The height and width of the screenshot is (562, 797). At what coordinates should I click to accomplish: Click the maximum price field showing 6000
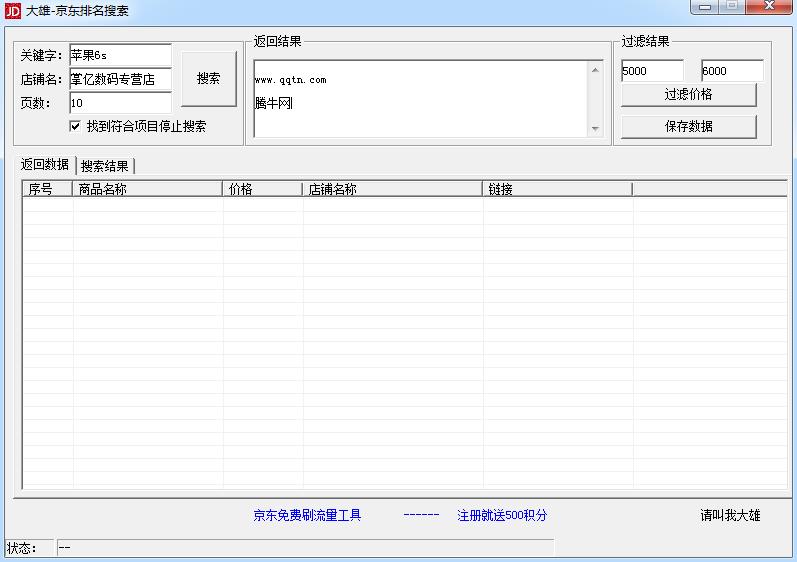click(732, 71)
